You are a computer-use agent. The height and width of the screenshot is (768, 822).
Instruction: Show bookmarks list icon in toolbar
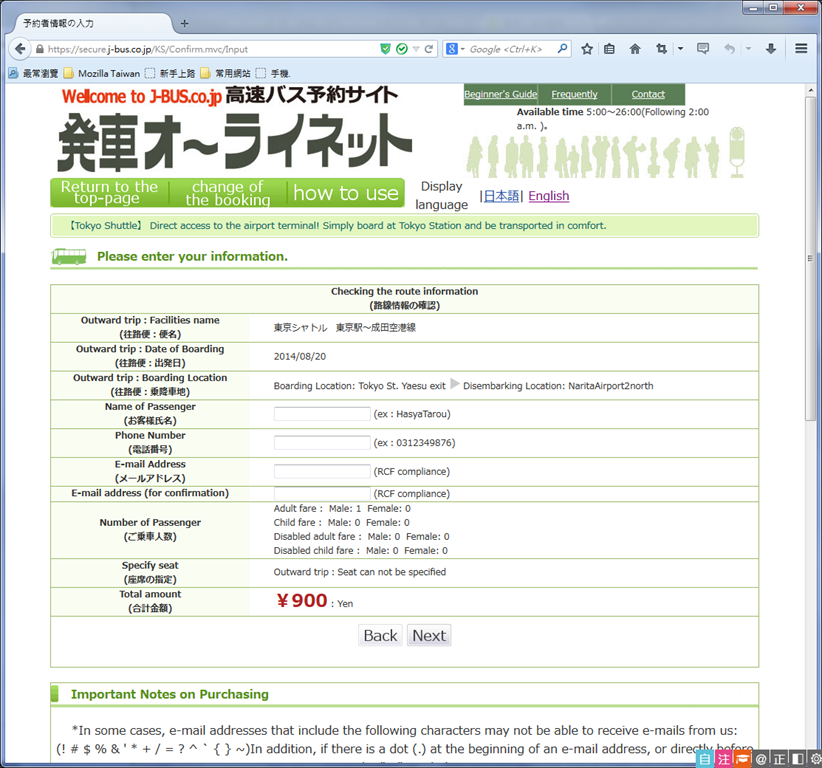[x=609, y=49]
